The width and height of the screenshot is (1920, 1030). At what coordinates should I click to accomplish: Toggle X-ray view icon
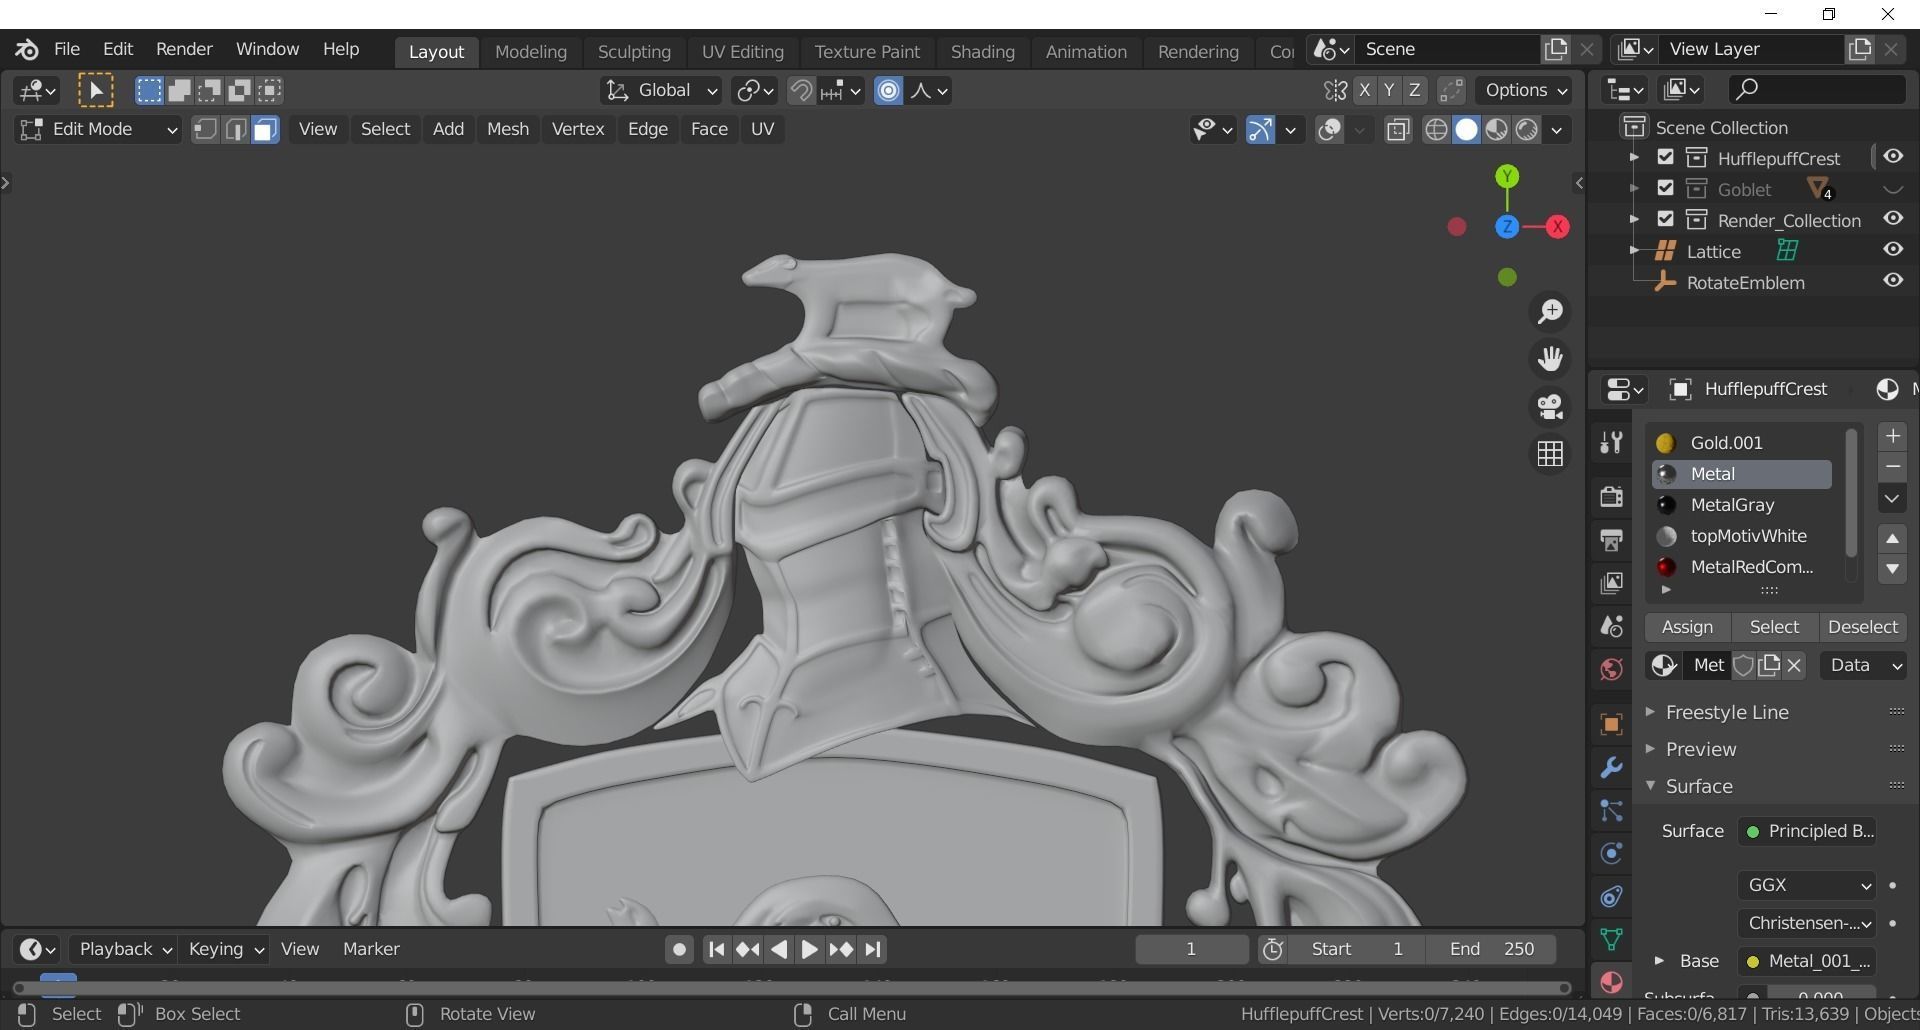pos(1398,130)
